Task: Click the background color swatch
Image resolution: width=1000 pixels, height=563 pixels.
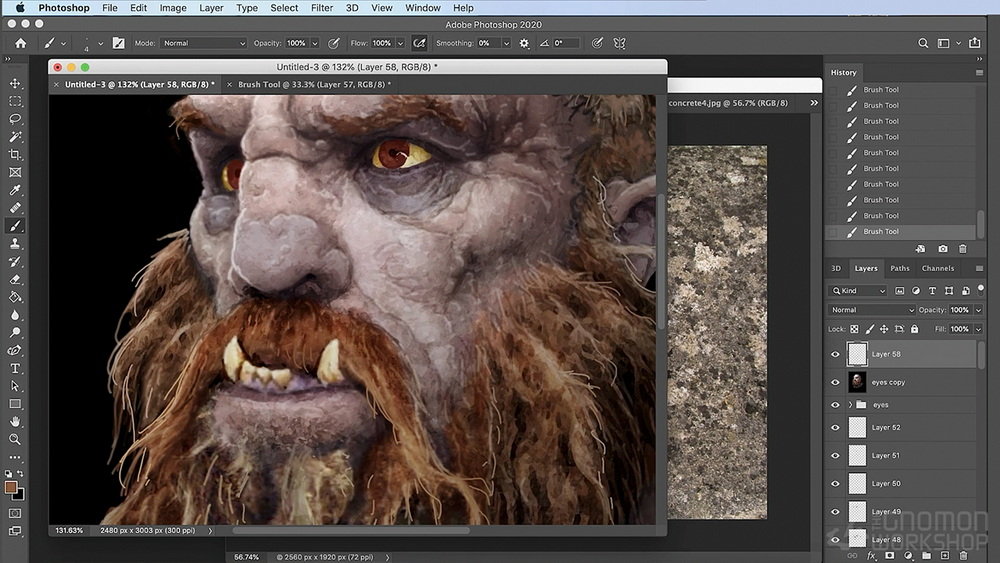Action: click(20, 495)
